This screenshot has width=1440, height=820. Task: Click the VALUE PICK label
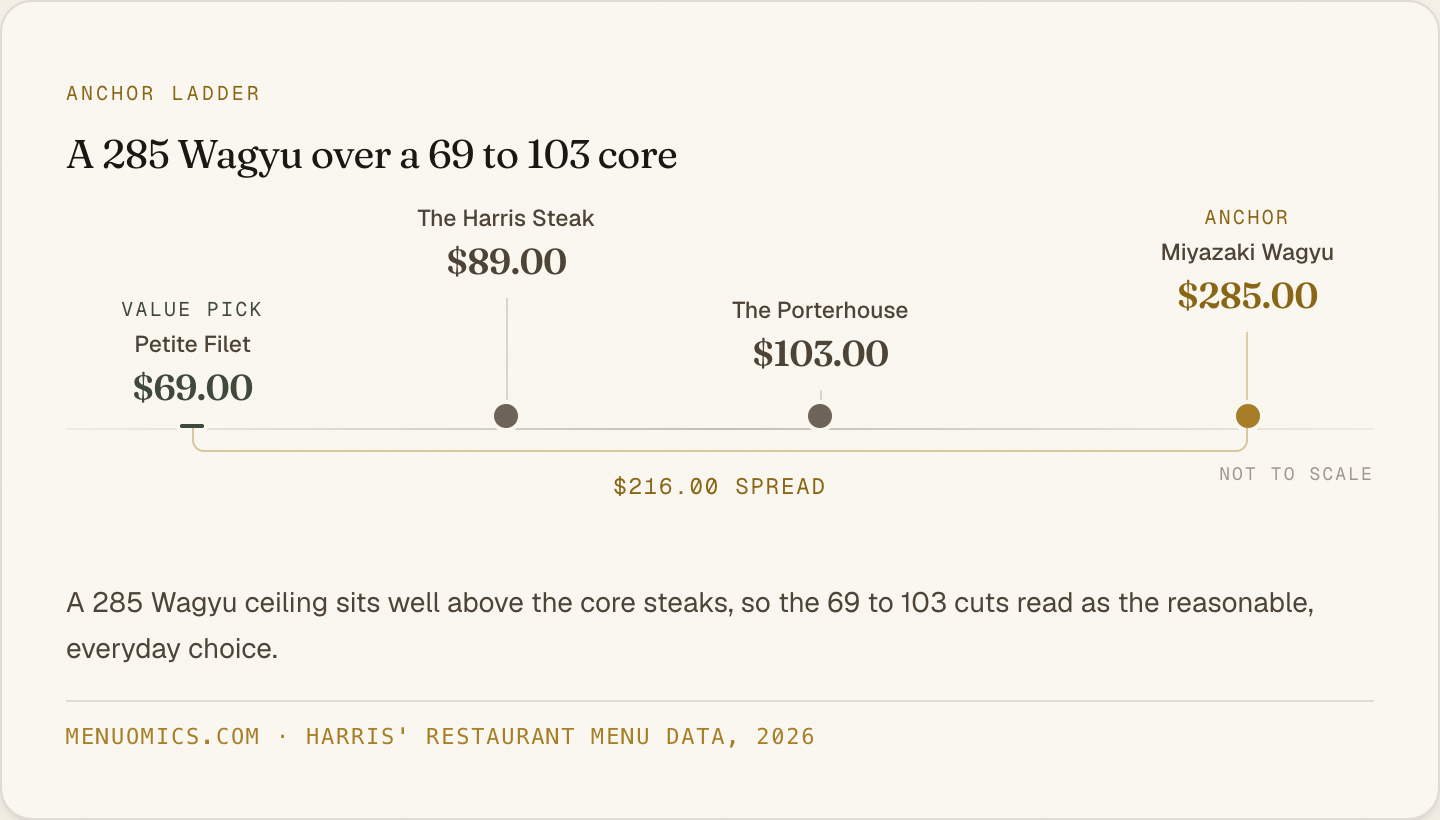[192, 310]
